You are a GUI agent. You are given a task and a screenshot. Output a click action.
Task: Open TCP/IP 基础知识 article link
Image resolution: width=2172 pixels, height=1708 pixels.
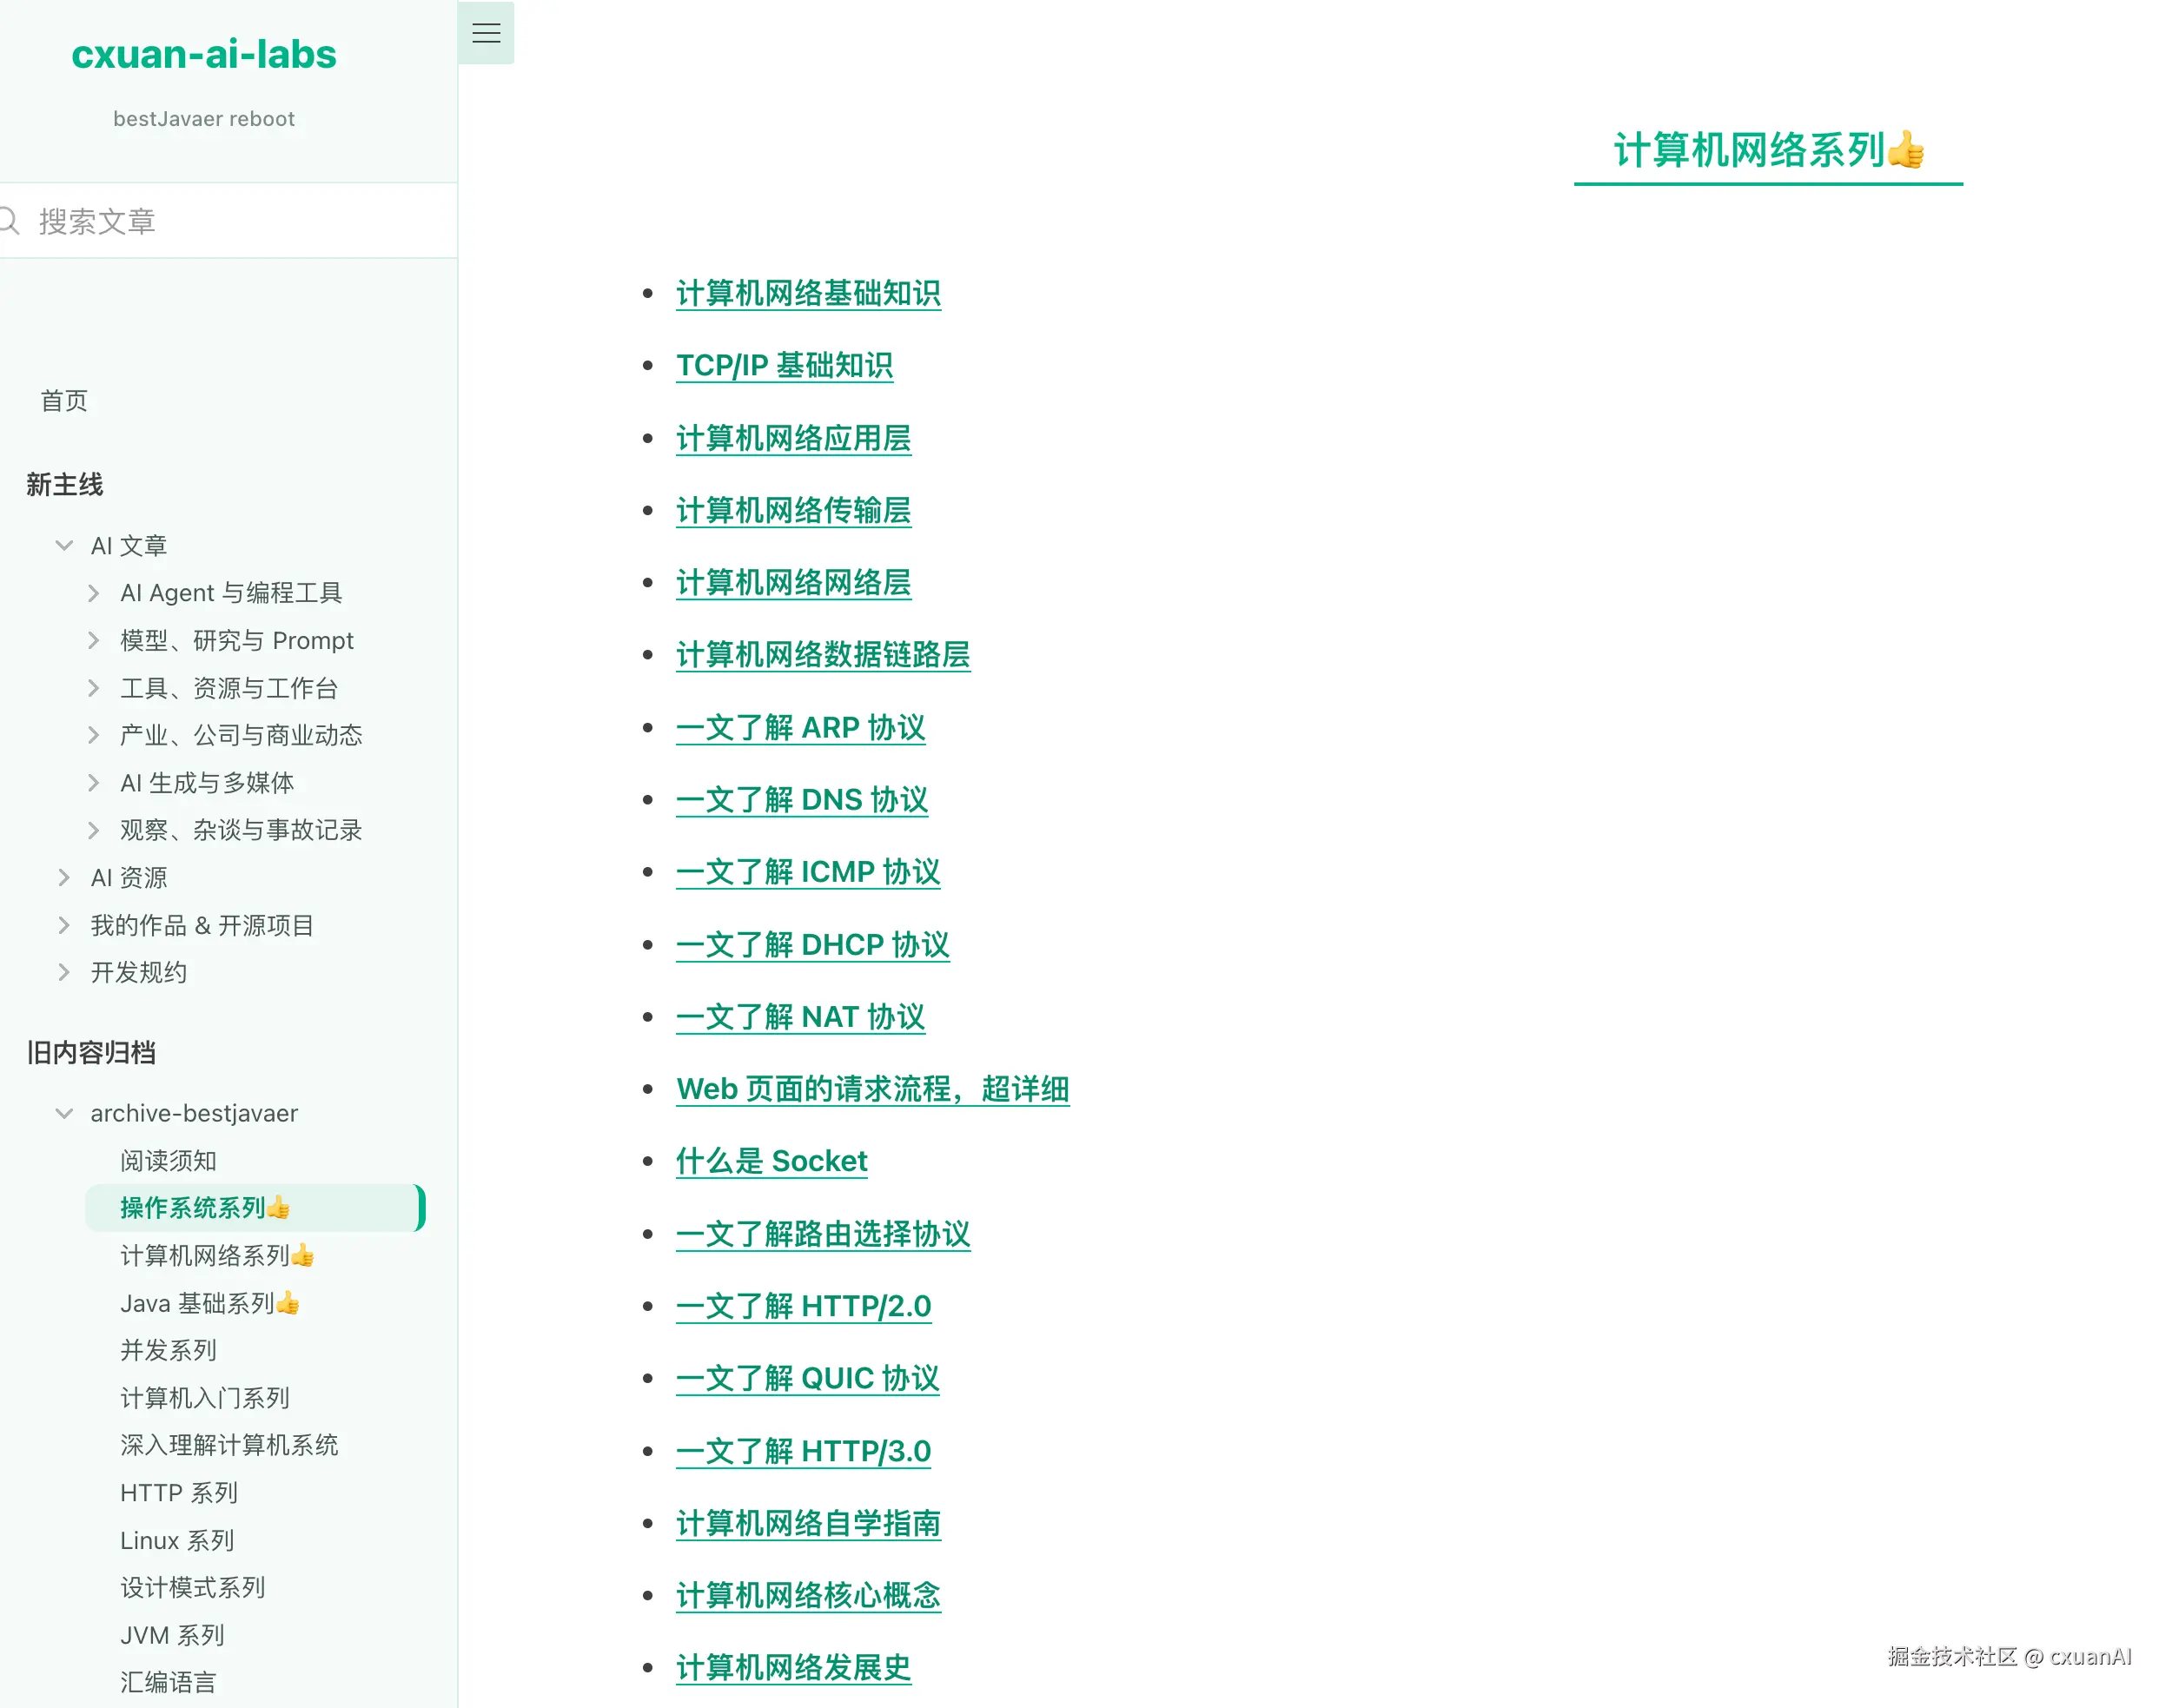784,366
